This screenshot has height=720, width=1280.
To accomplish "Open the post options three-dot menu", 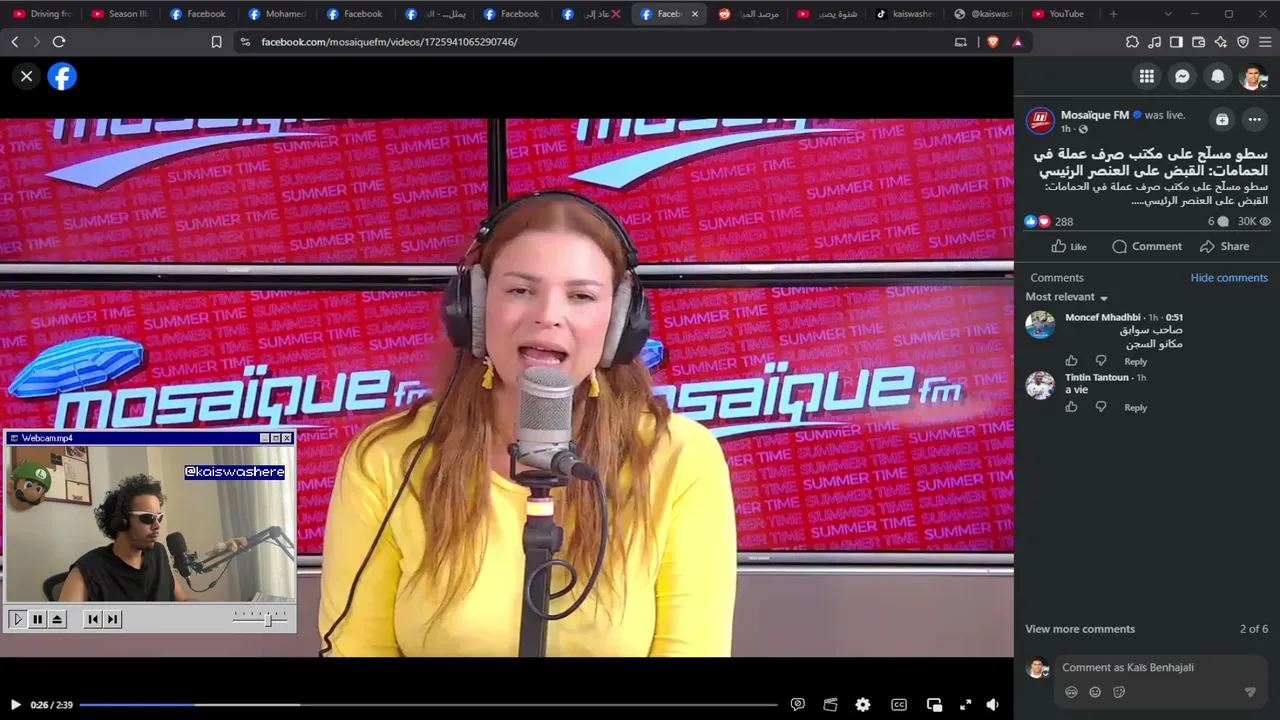I will [x=1255, y=119].
